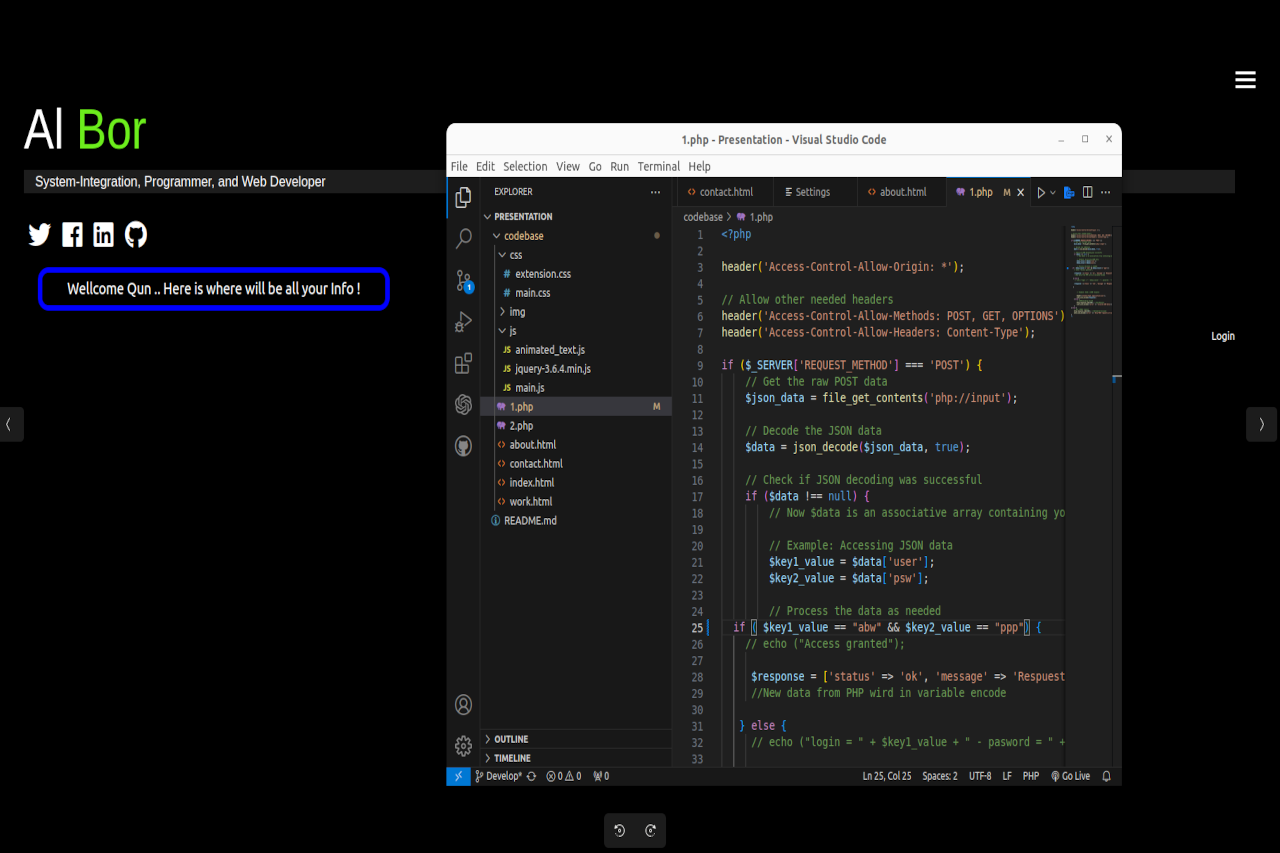This screenshot has height=853, width=1280.
Task: Click the Facebook social icon
Action: click(72, 235)
